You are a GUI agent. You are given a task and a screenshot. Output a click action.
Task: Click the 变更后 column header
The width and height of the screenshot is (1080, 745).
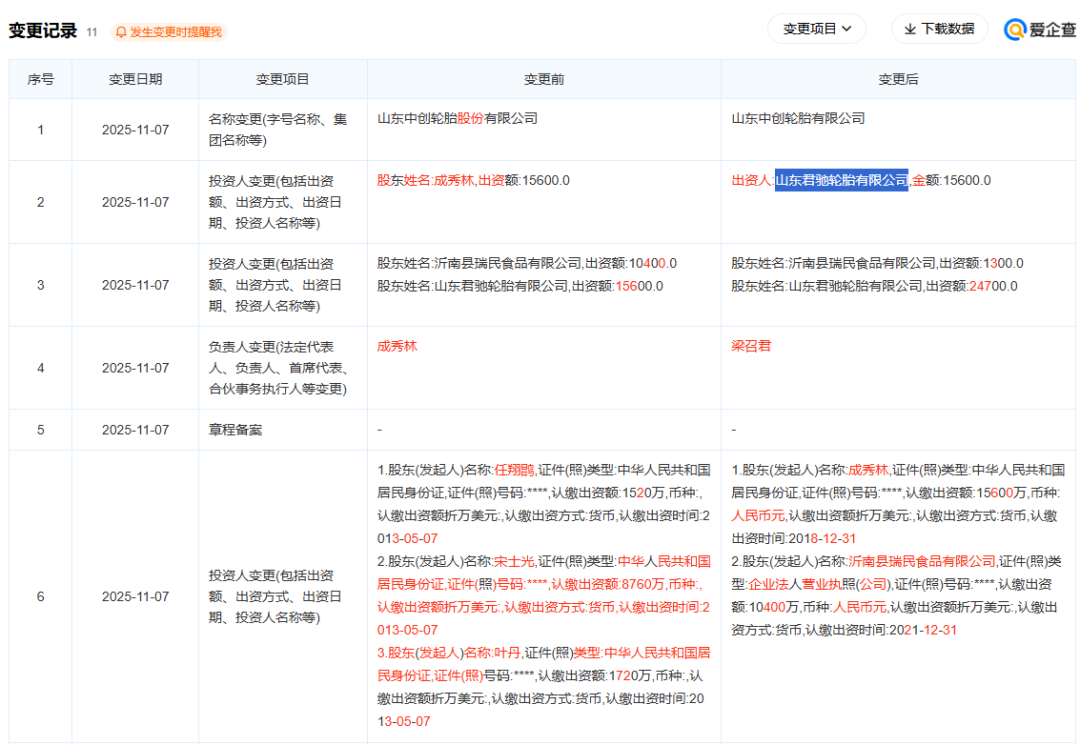[897, 79]
